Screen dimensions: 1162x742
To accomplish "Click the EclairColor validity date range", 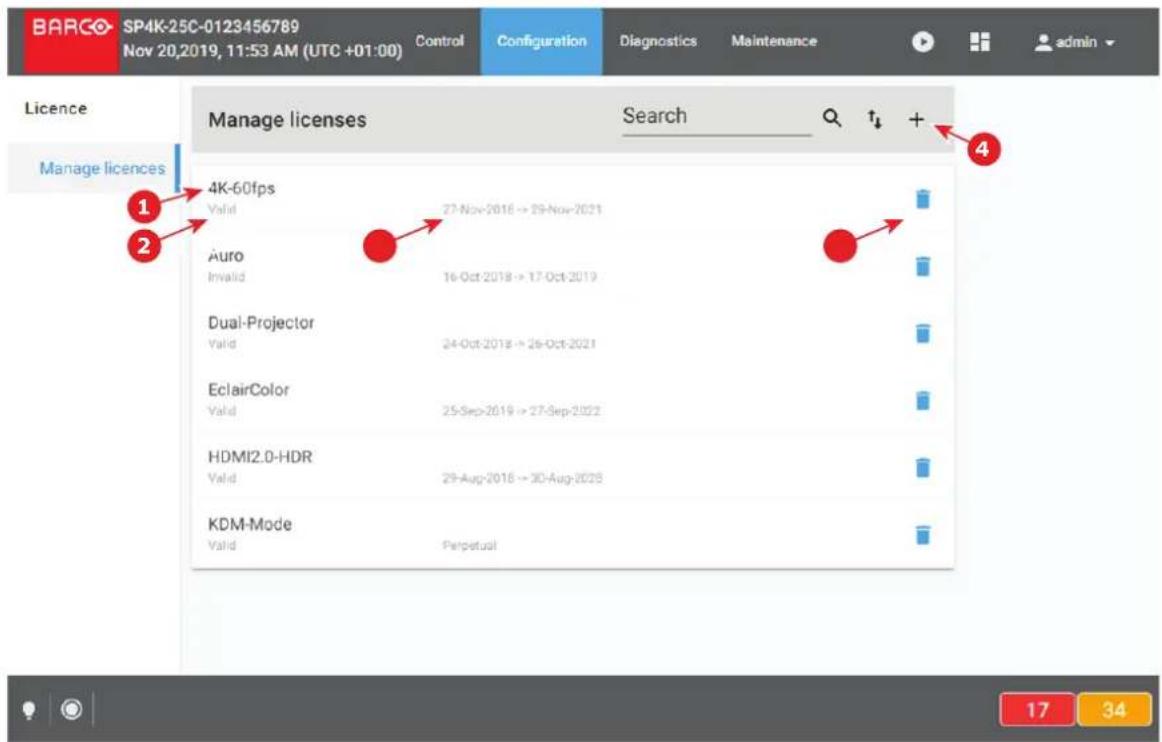I will 522,411.
